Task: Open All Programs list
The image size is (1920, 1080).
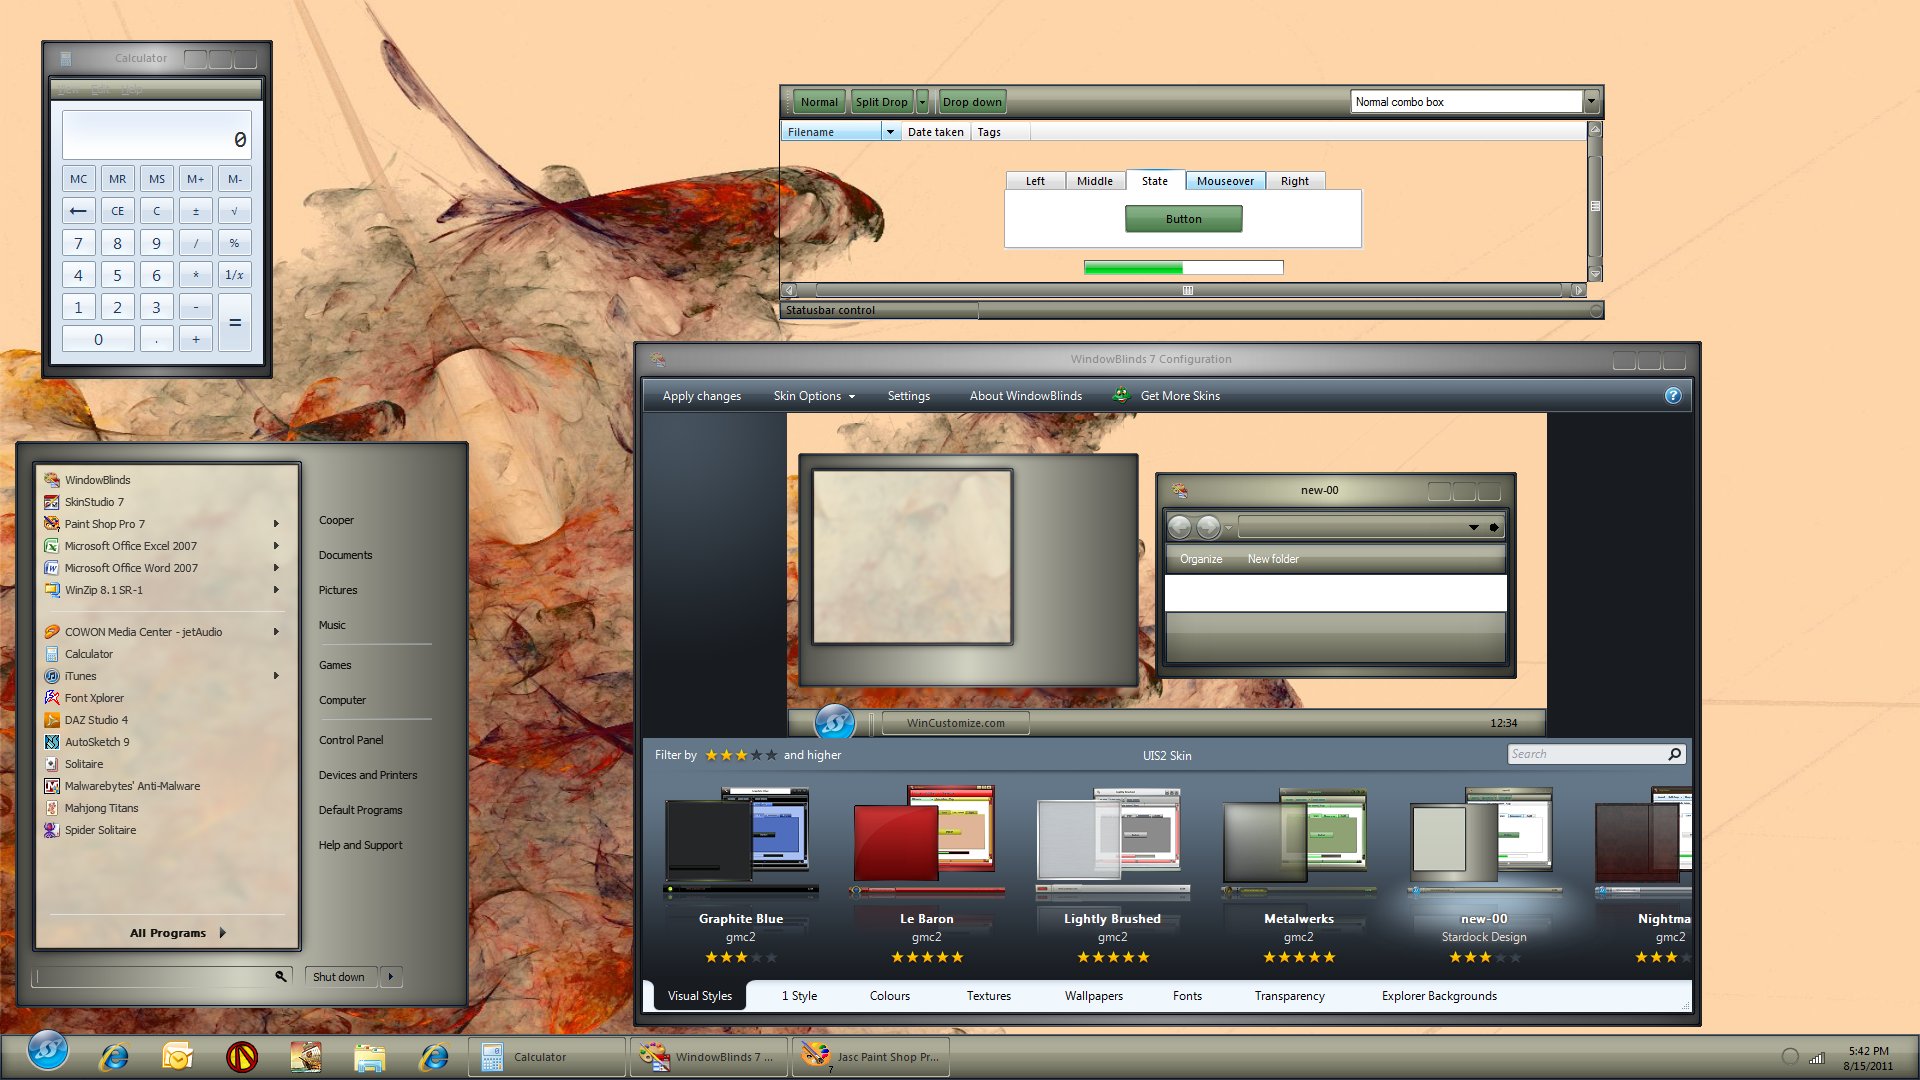Action: click(x=177, y=933)
